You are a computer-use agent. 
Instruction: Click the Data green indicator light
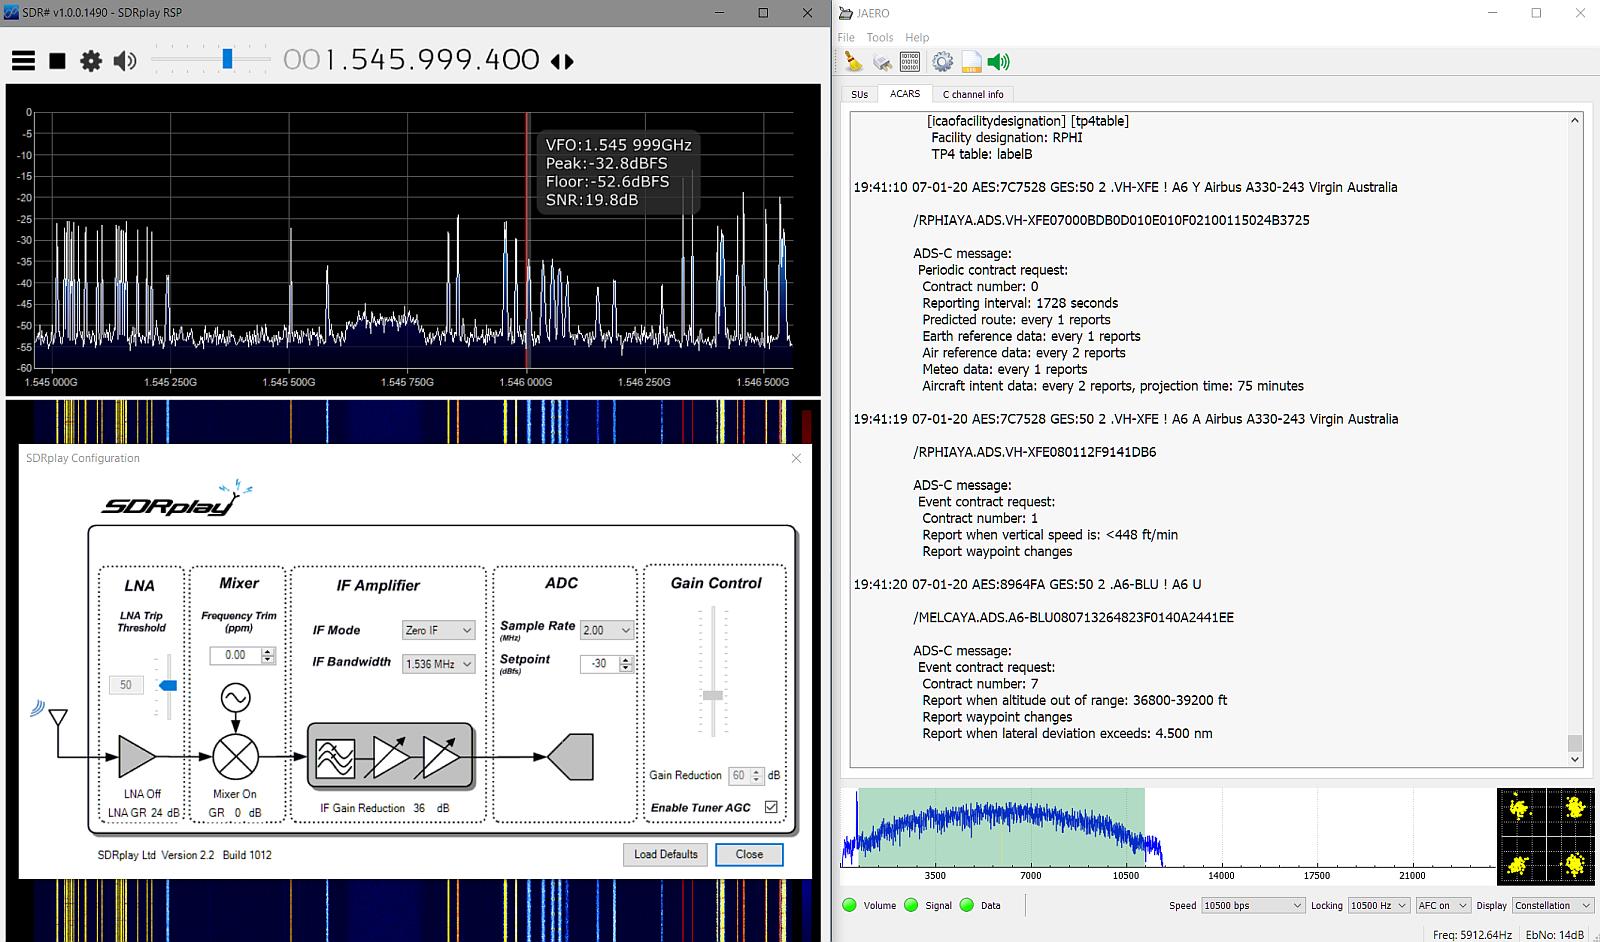click(x=966, y=905)
